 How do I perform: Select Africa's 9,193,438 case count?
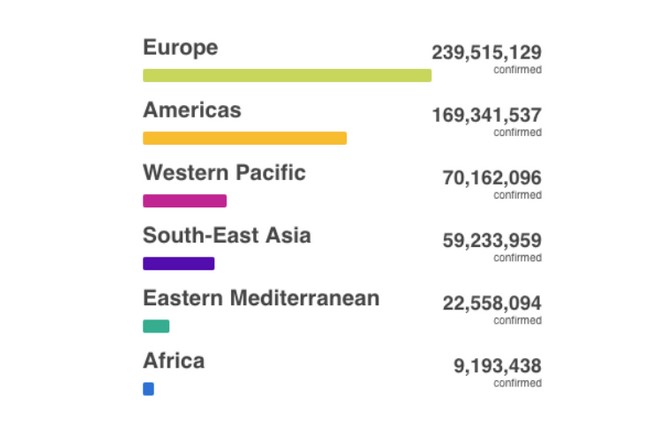point(498,366)
